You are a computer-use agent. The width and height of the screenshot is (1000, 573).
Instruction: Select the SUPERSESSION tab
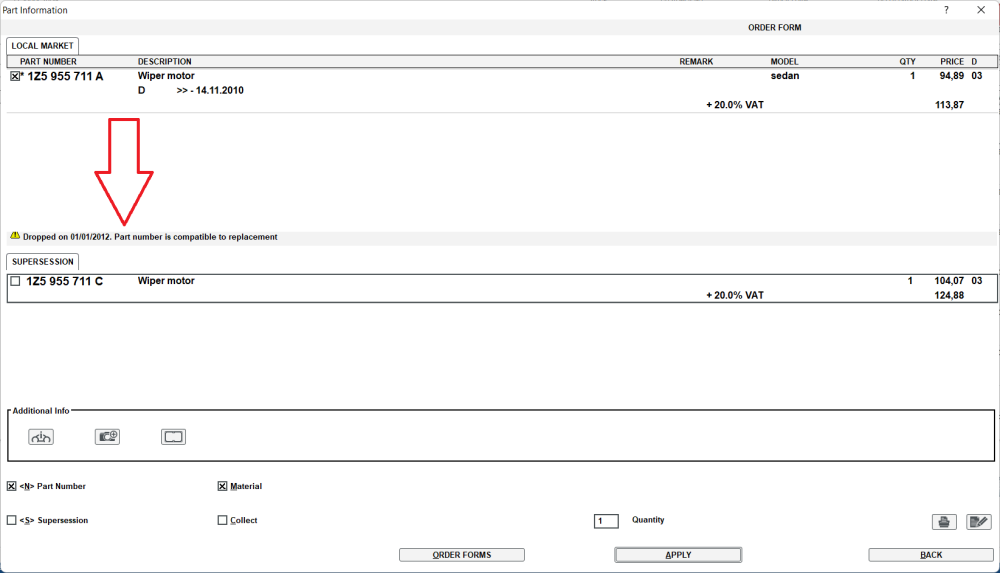coord(43,262)
